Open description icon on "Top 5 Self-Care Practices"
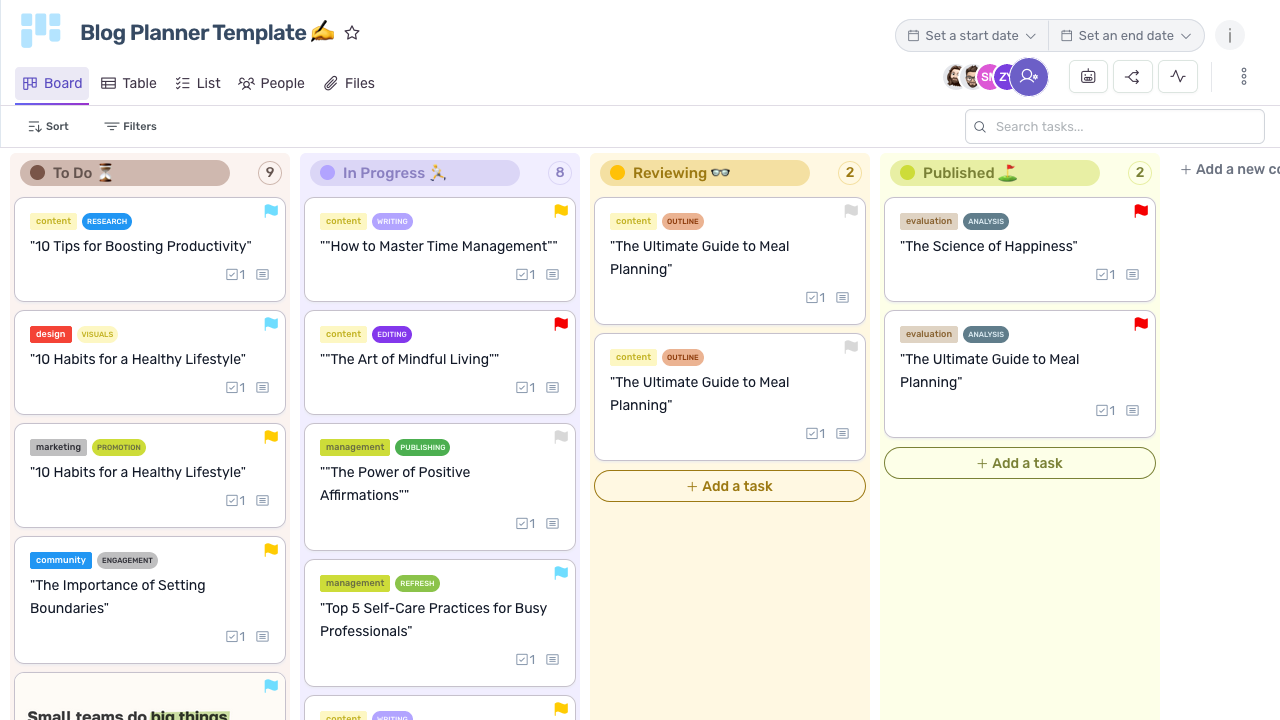Viewport: 1280px width, 720px height. 552,659
